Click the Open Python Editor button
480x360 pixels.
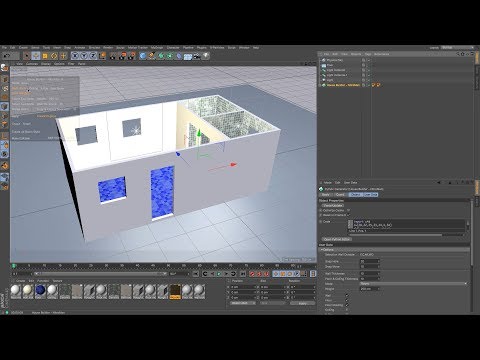coord(337,239)
